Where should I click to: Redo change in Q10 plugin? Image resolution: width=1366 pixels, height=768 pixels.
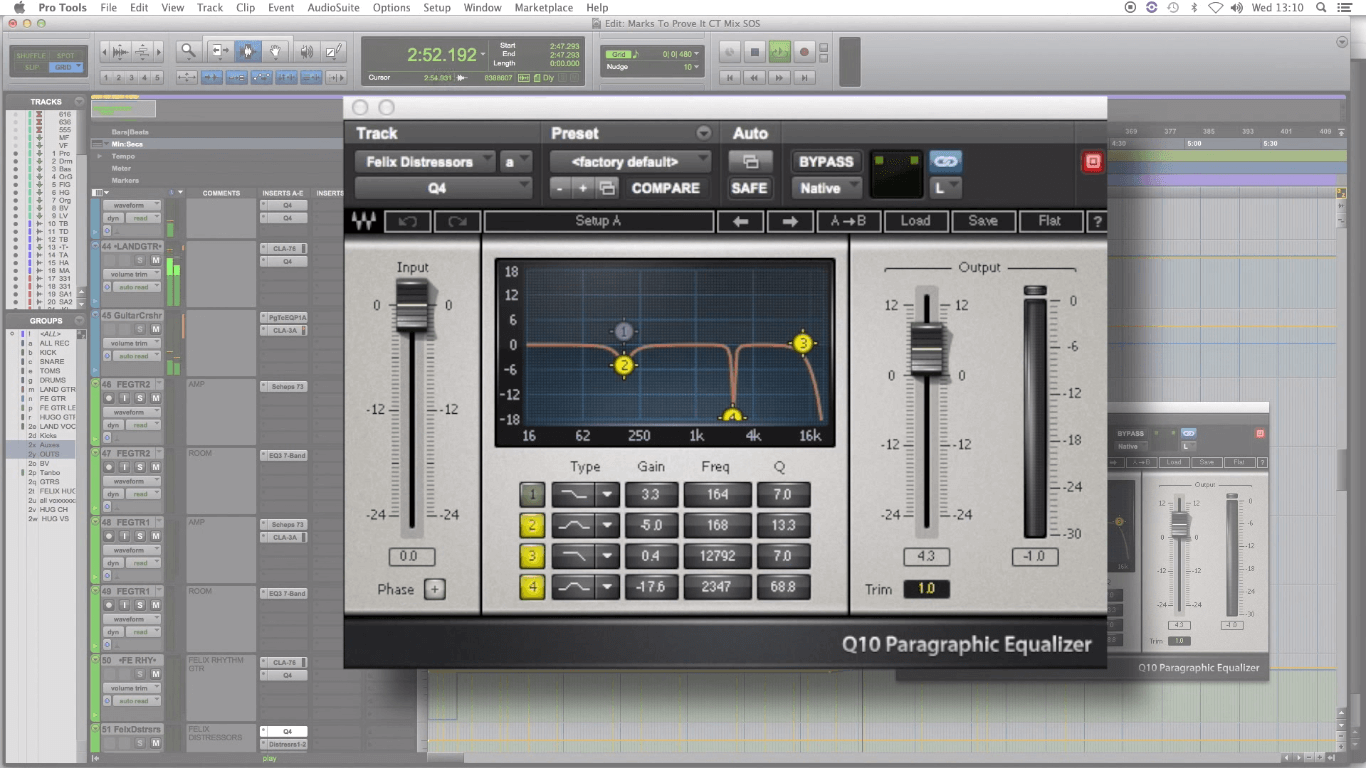pyautogui.click(x=457, y=221)
